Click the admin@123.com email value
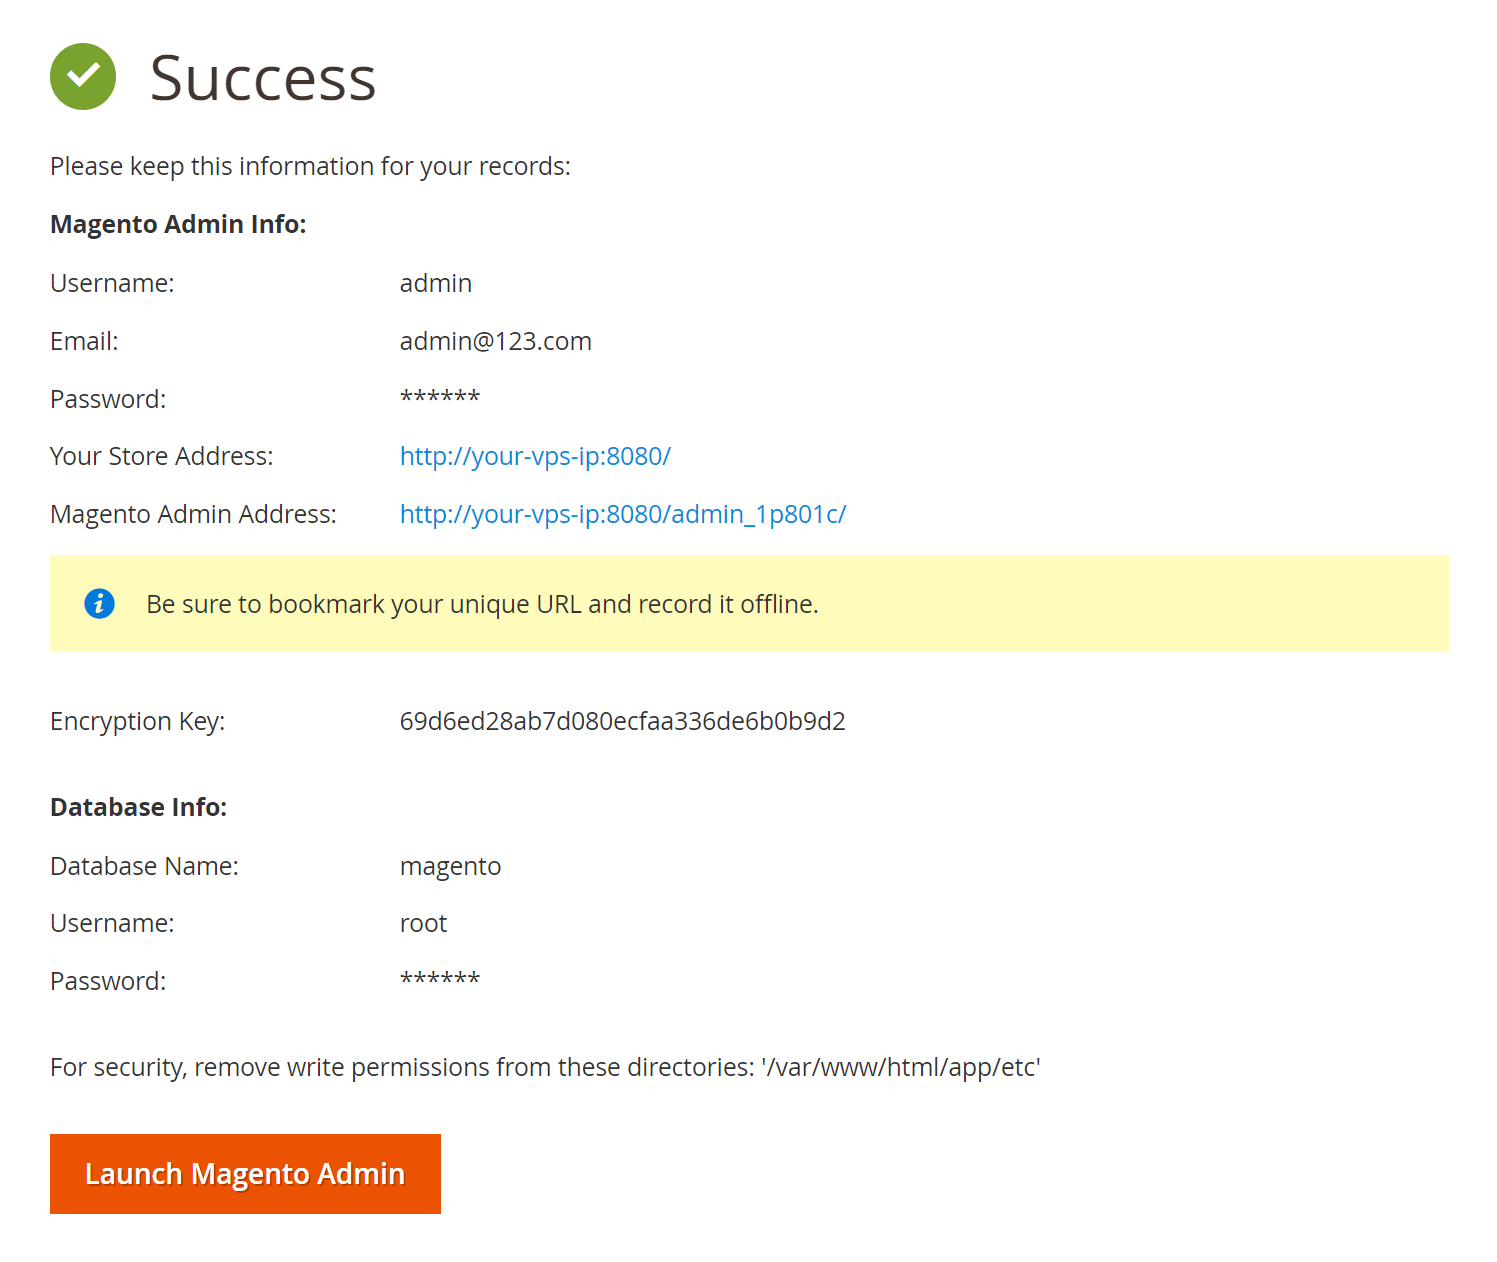1497x1262 pixels. point(495,342)
